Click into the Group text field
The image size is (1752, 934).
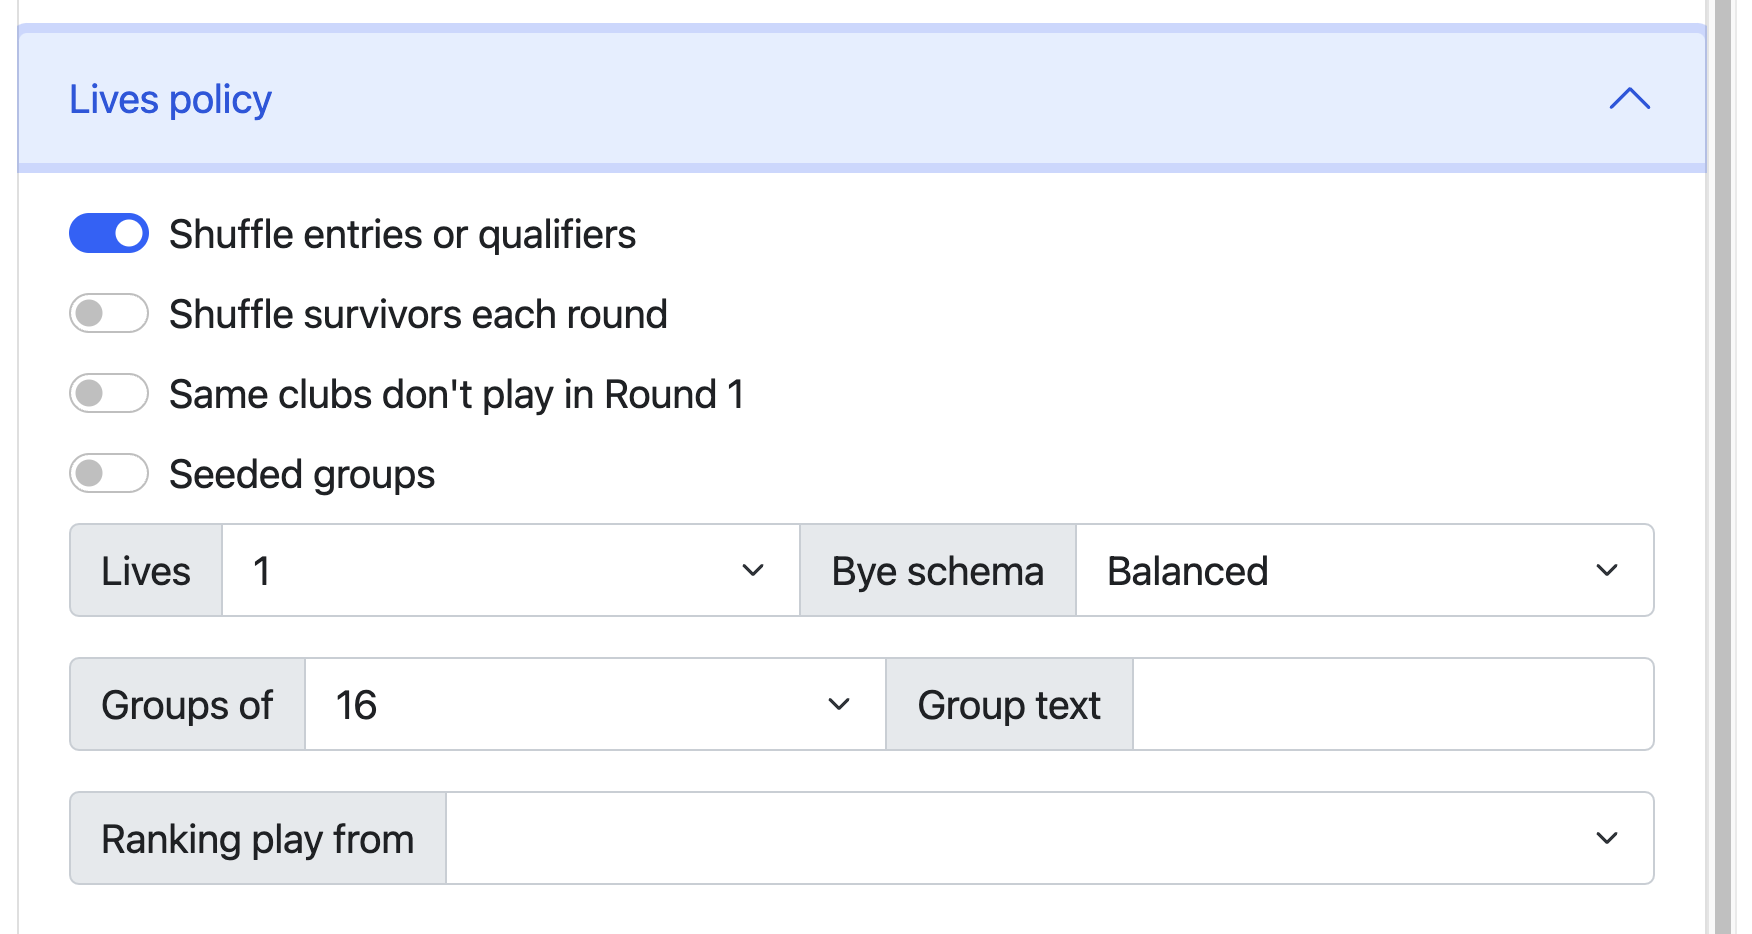click(1392, 705)
